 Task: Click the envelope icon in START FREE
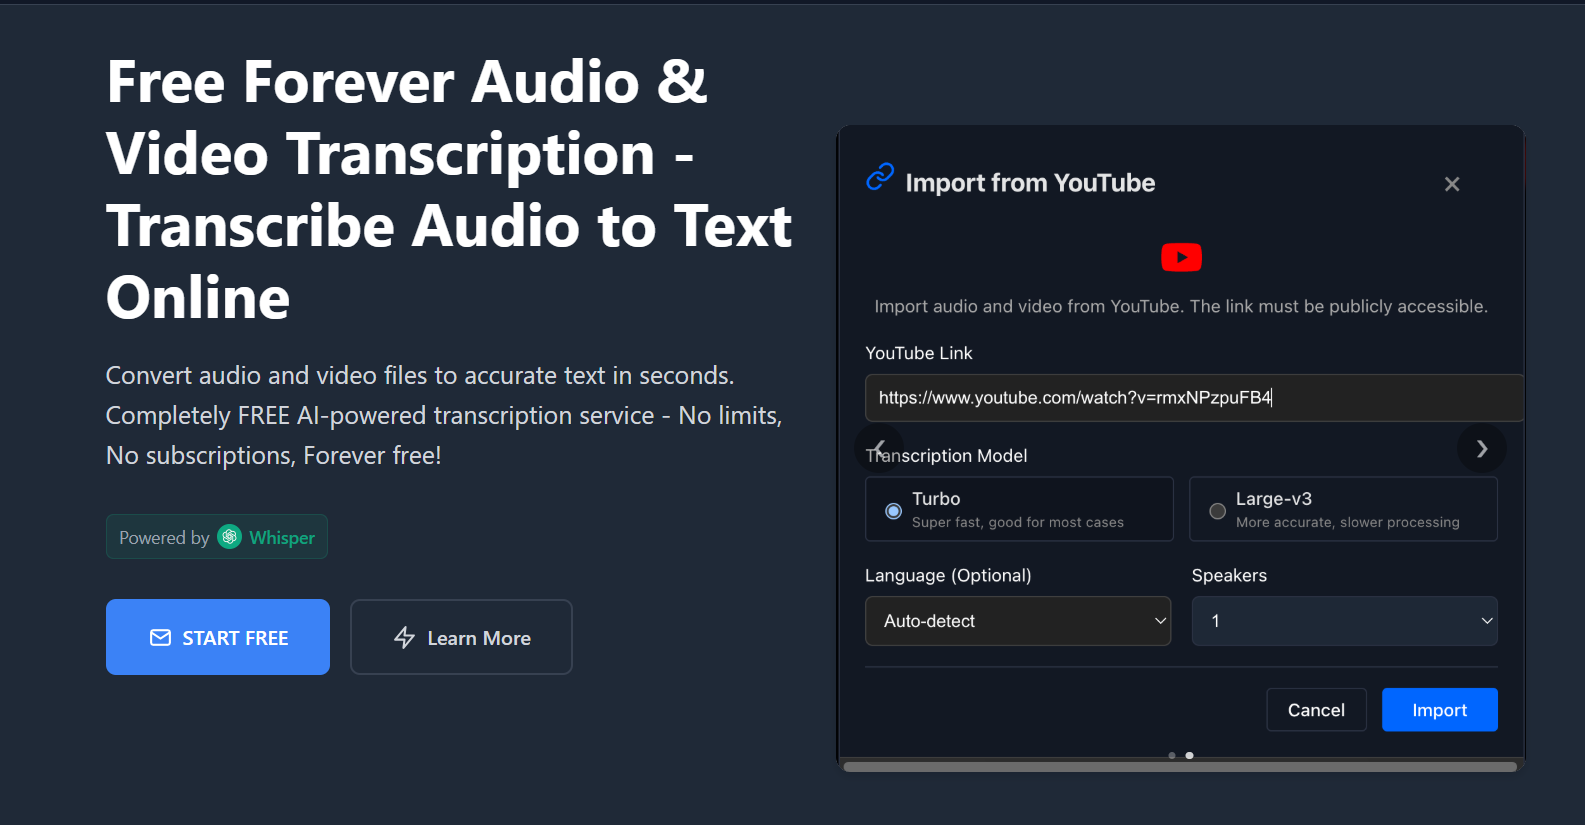tap(160, 638)
